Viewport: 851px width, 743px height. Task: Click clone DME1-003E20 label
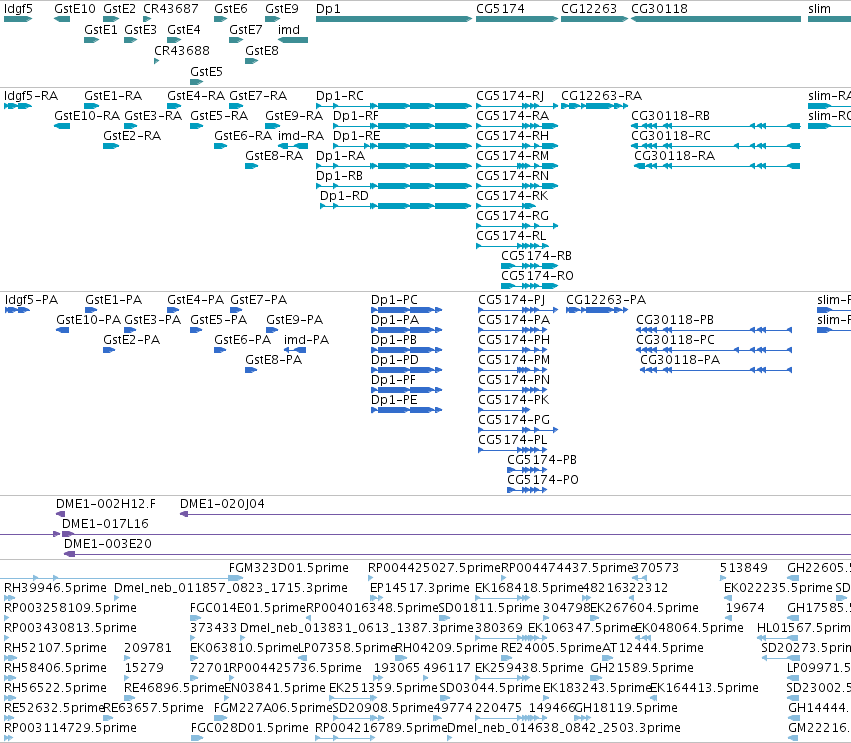(107, 544)
